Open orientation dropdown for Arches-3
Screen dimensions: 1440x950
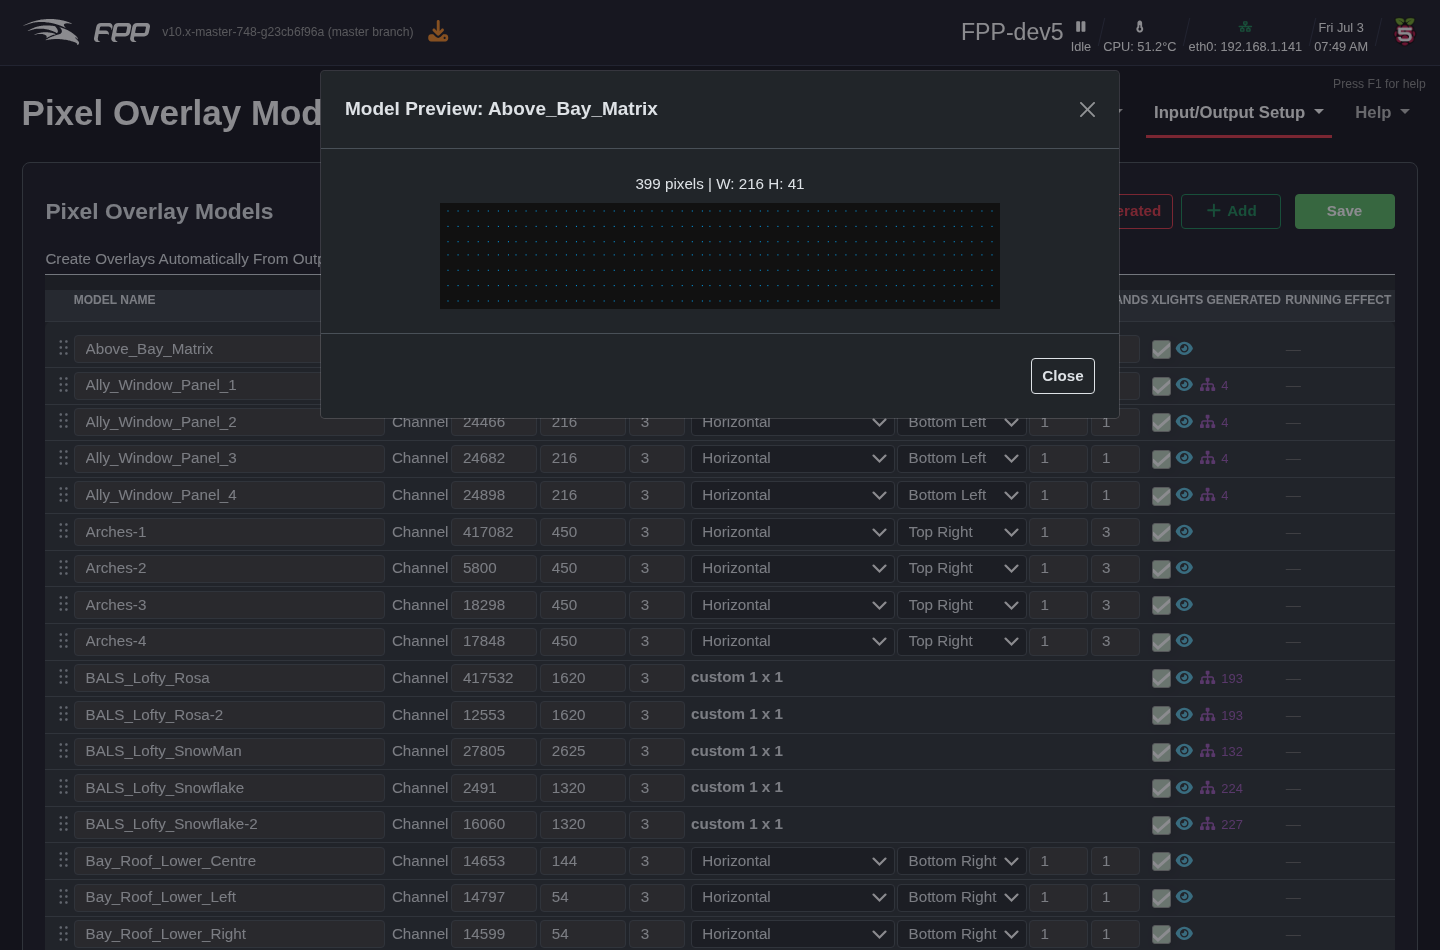(792, 605)
